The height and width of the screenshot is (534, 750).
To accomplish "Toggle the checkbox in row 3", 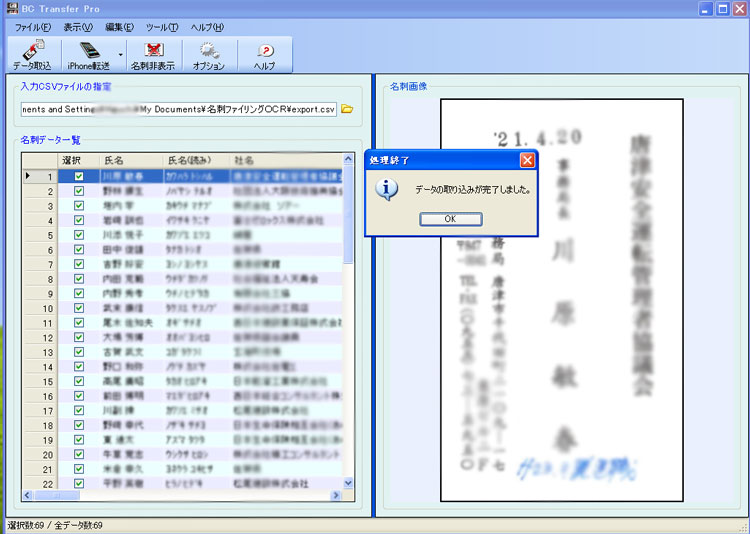I will pos(79,206).
